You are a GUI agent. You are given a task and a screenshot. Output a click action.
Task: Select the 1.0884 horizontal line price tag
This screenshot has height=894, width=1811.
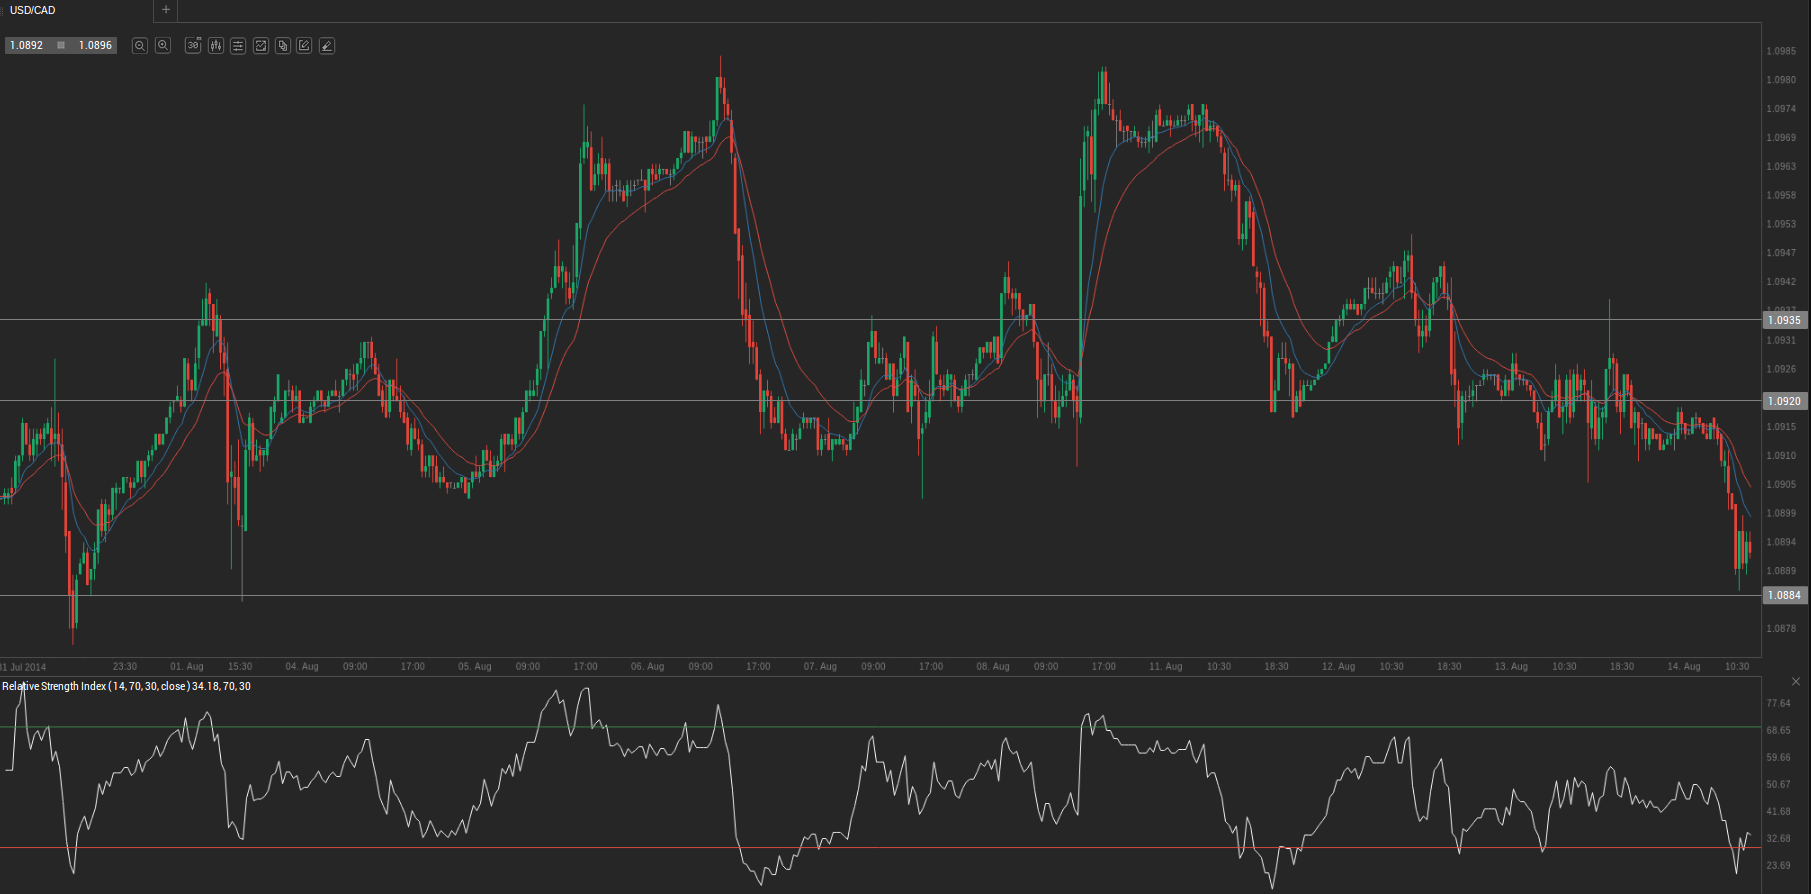[1784, 595]
